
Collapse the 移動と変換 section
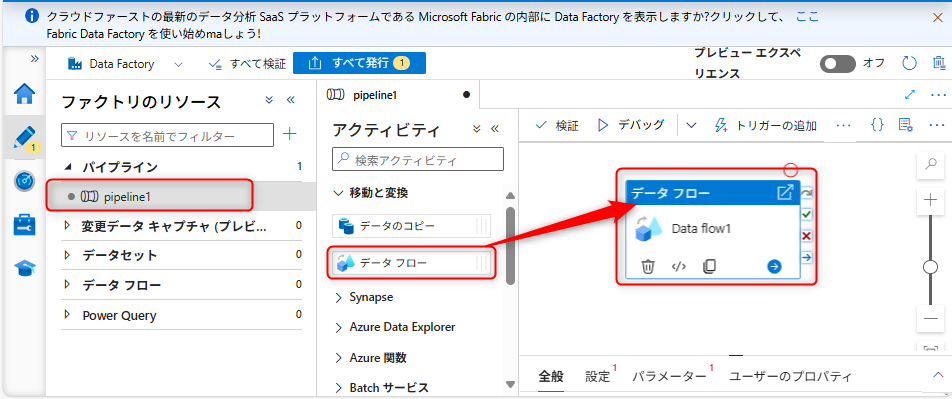tap(338, 193)
